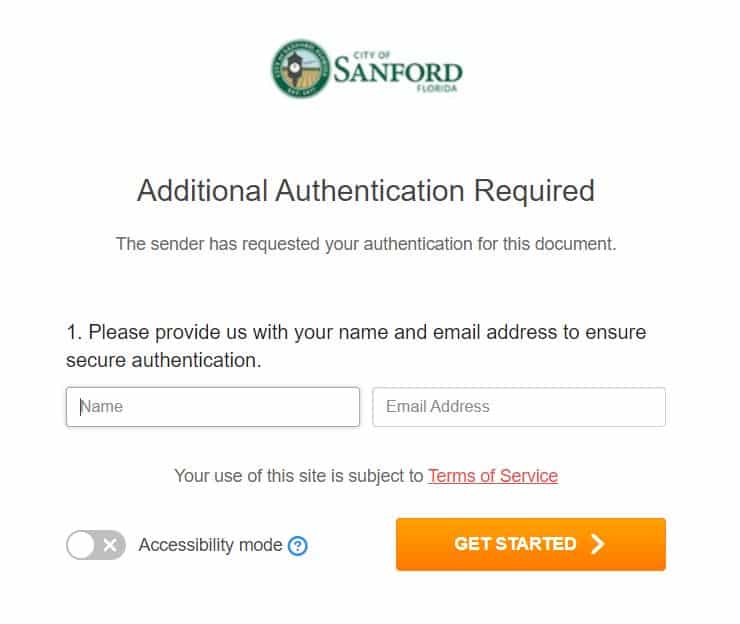
Task: Click the sender authentication request message
Action: 366,243
